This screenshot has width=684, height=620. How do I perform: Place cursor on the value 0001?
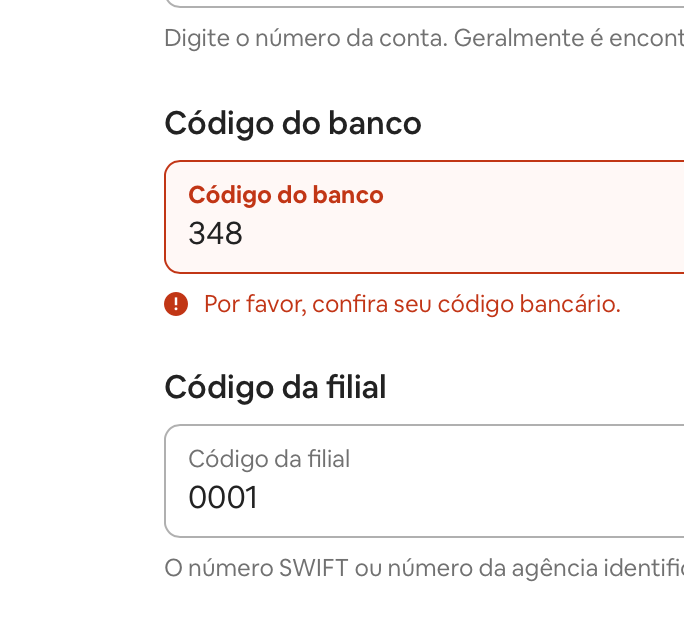223,497
